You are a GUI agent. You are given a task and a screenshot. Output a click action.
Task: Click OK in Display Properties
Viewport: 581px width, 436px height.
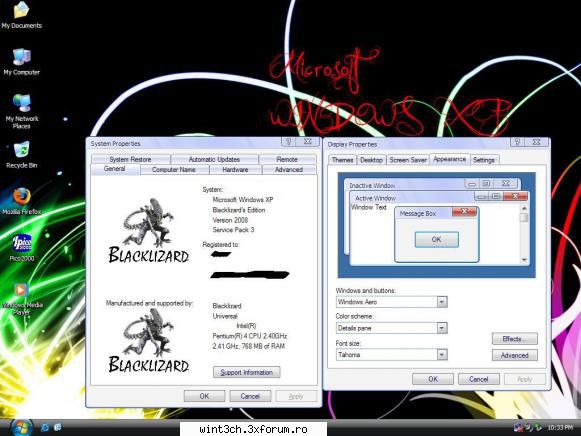(433, 379)
